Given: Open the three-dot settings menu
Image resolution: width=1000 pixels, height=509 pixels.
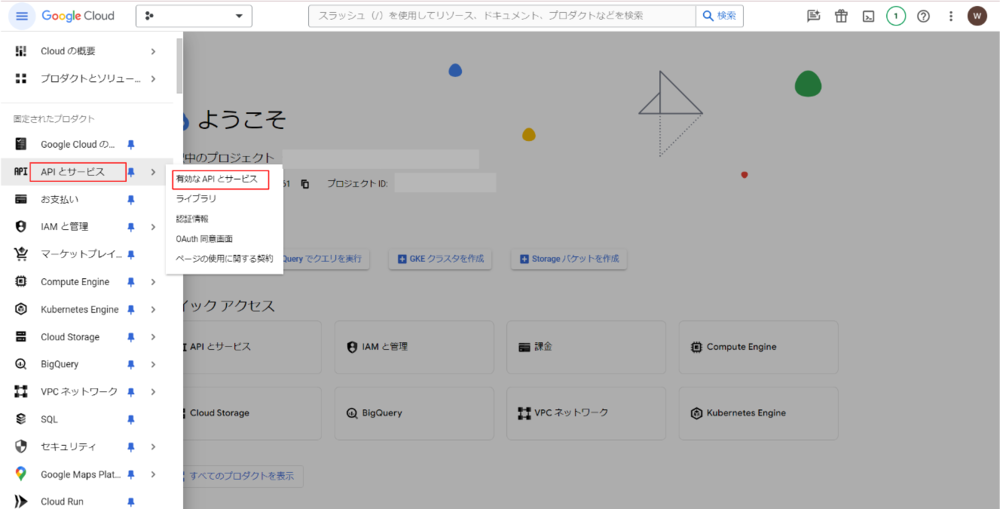Looking at the screenshot, I should (x=951, y=17).
